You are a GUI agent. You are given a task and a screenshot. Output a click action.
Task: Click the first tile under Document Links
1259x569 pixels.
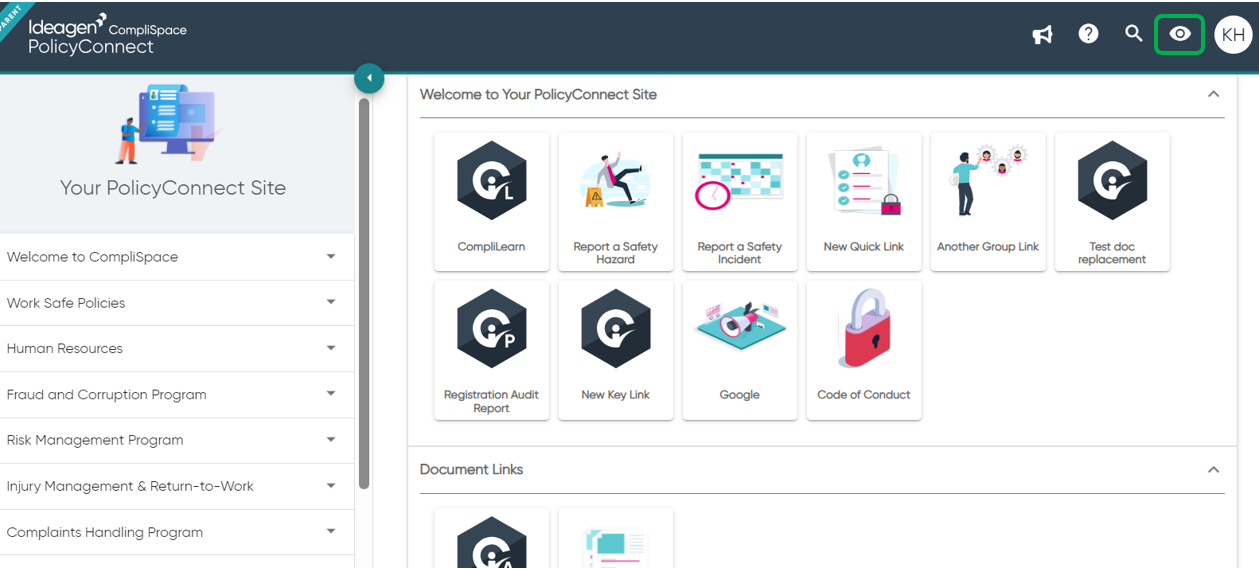coord(491,538)
